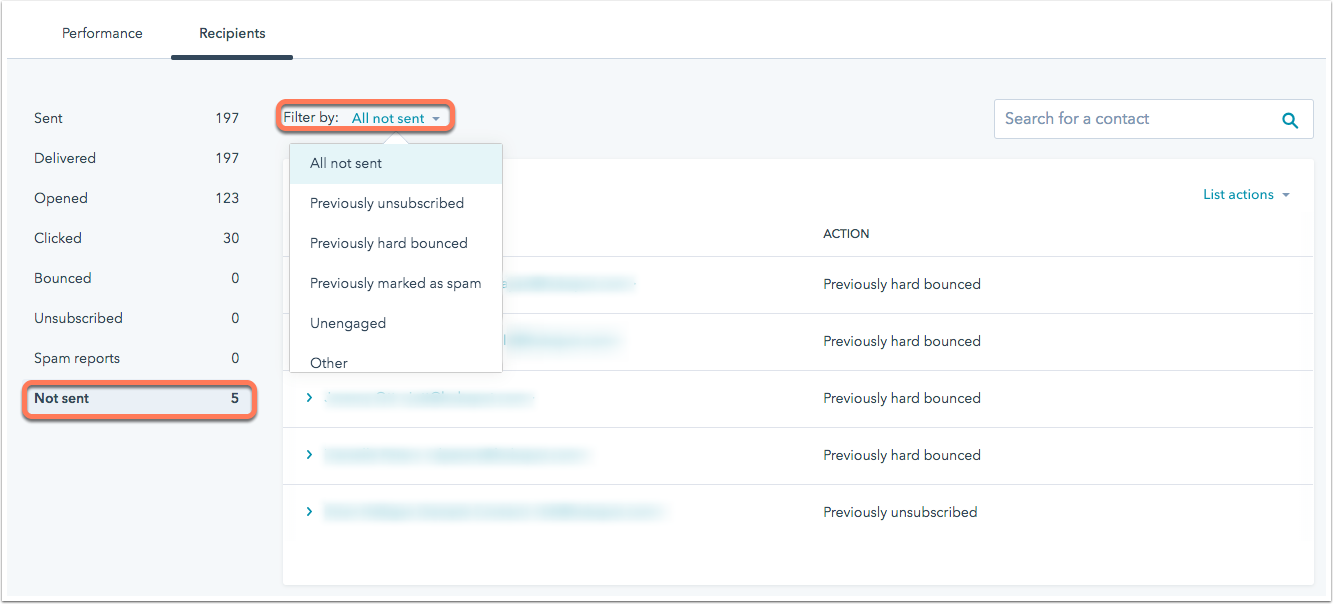This screenshot has height=604, width=1333.
Task: Choose "Unengaged" from the filter dropdown
Action: point(348,323)
